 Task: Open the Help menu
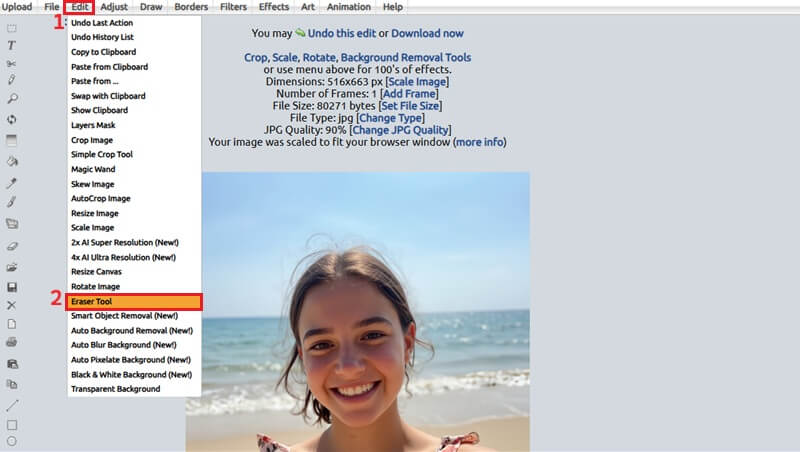click(392, 7)
